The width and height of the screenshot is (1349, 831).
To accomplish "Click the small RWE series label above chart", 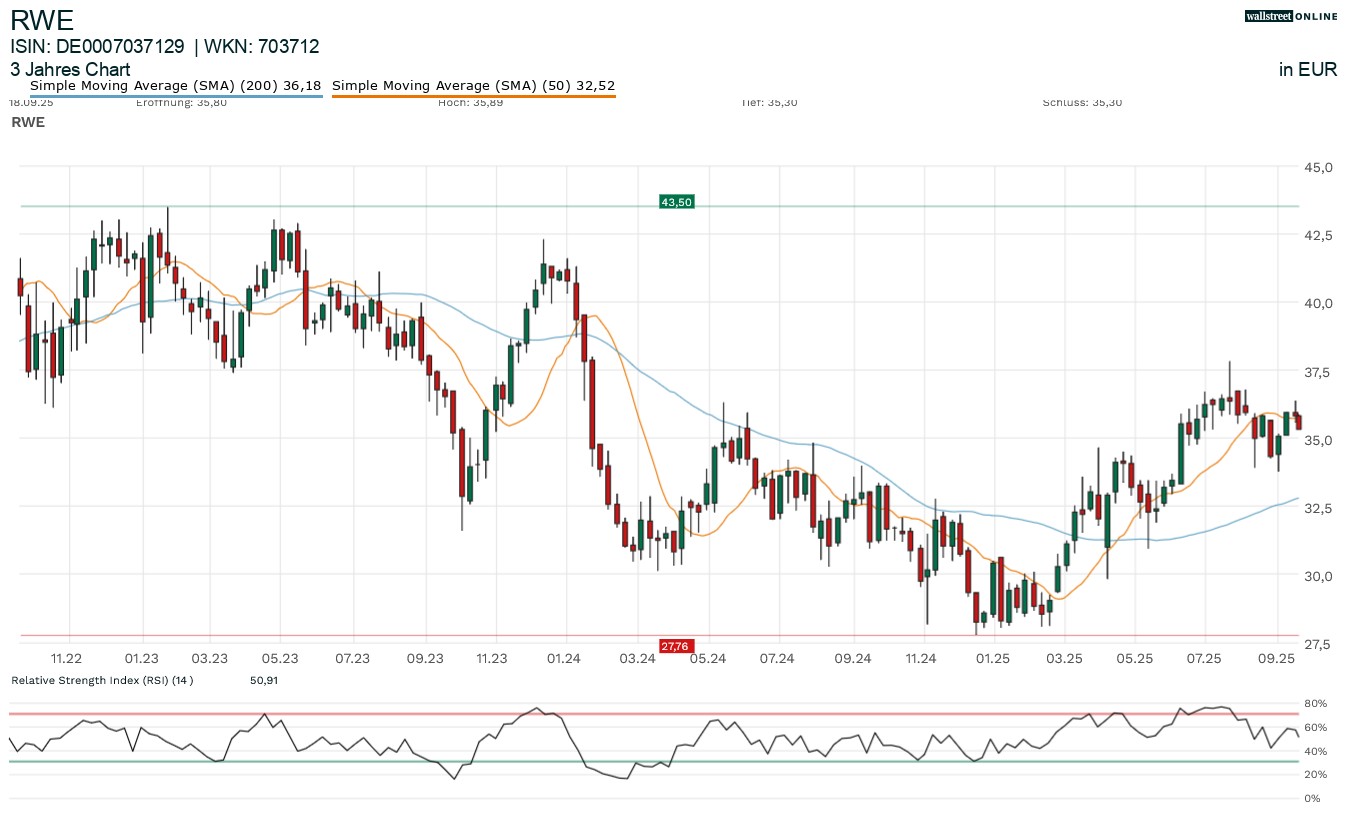I will [x=28, y=121].
